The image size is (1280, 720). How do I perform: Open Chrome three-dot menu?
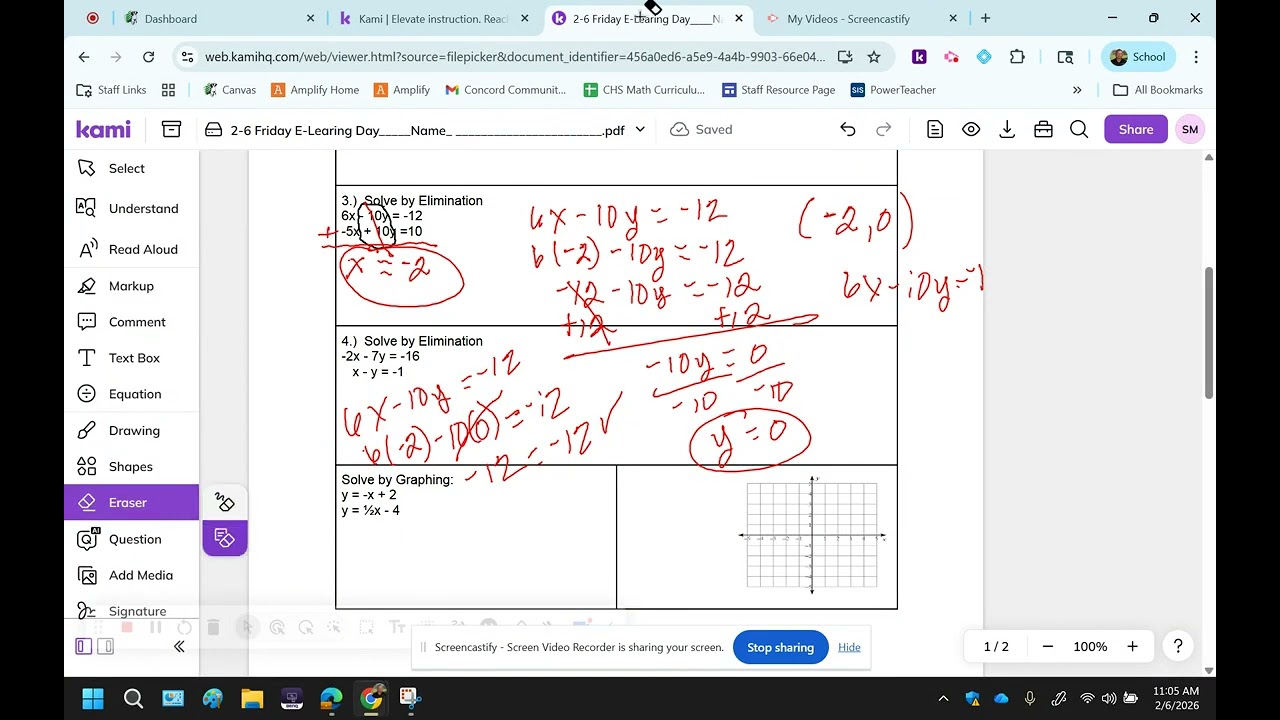click(1196, 57)
